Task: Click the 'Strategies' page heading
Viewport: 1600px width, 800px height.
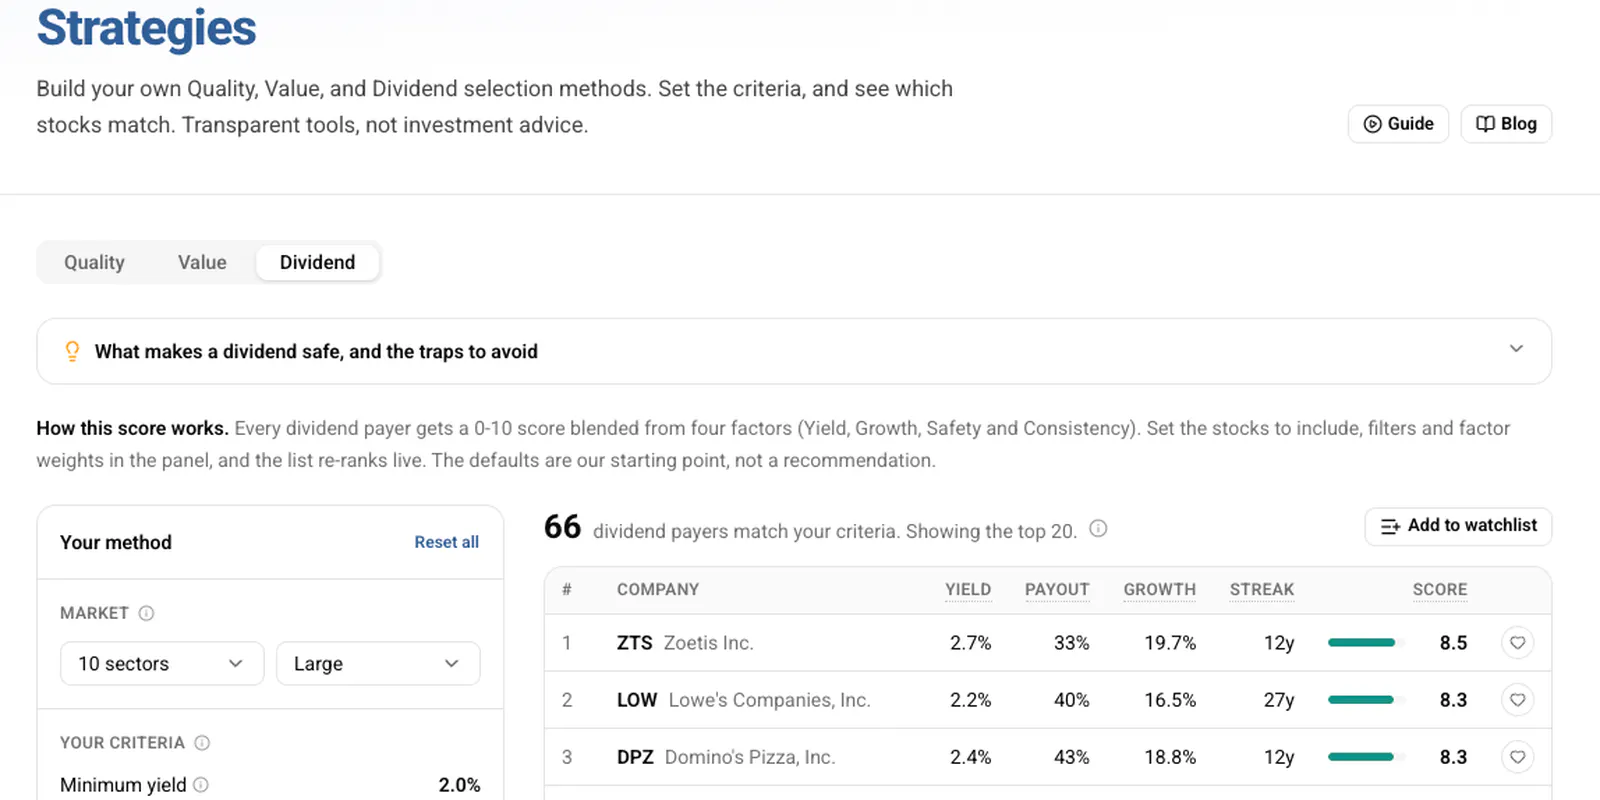Action: click(x=147, y=28)
